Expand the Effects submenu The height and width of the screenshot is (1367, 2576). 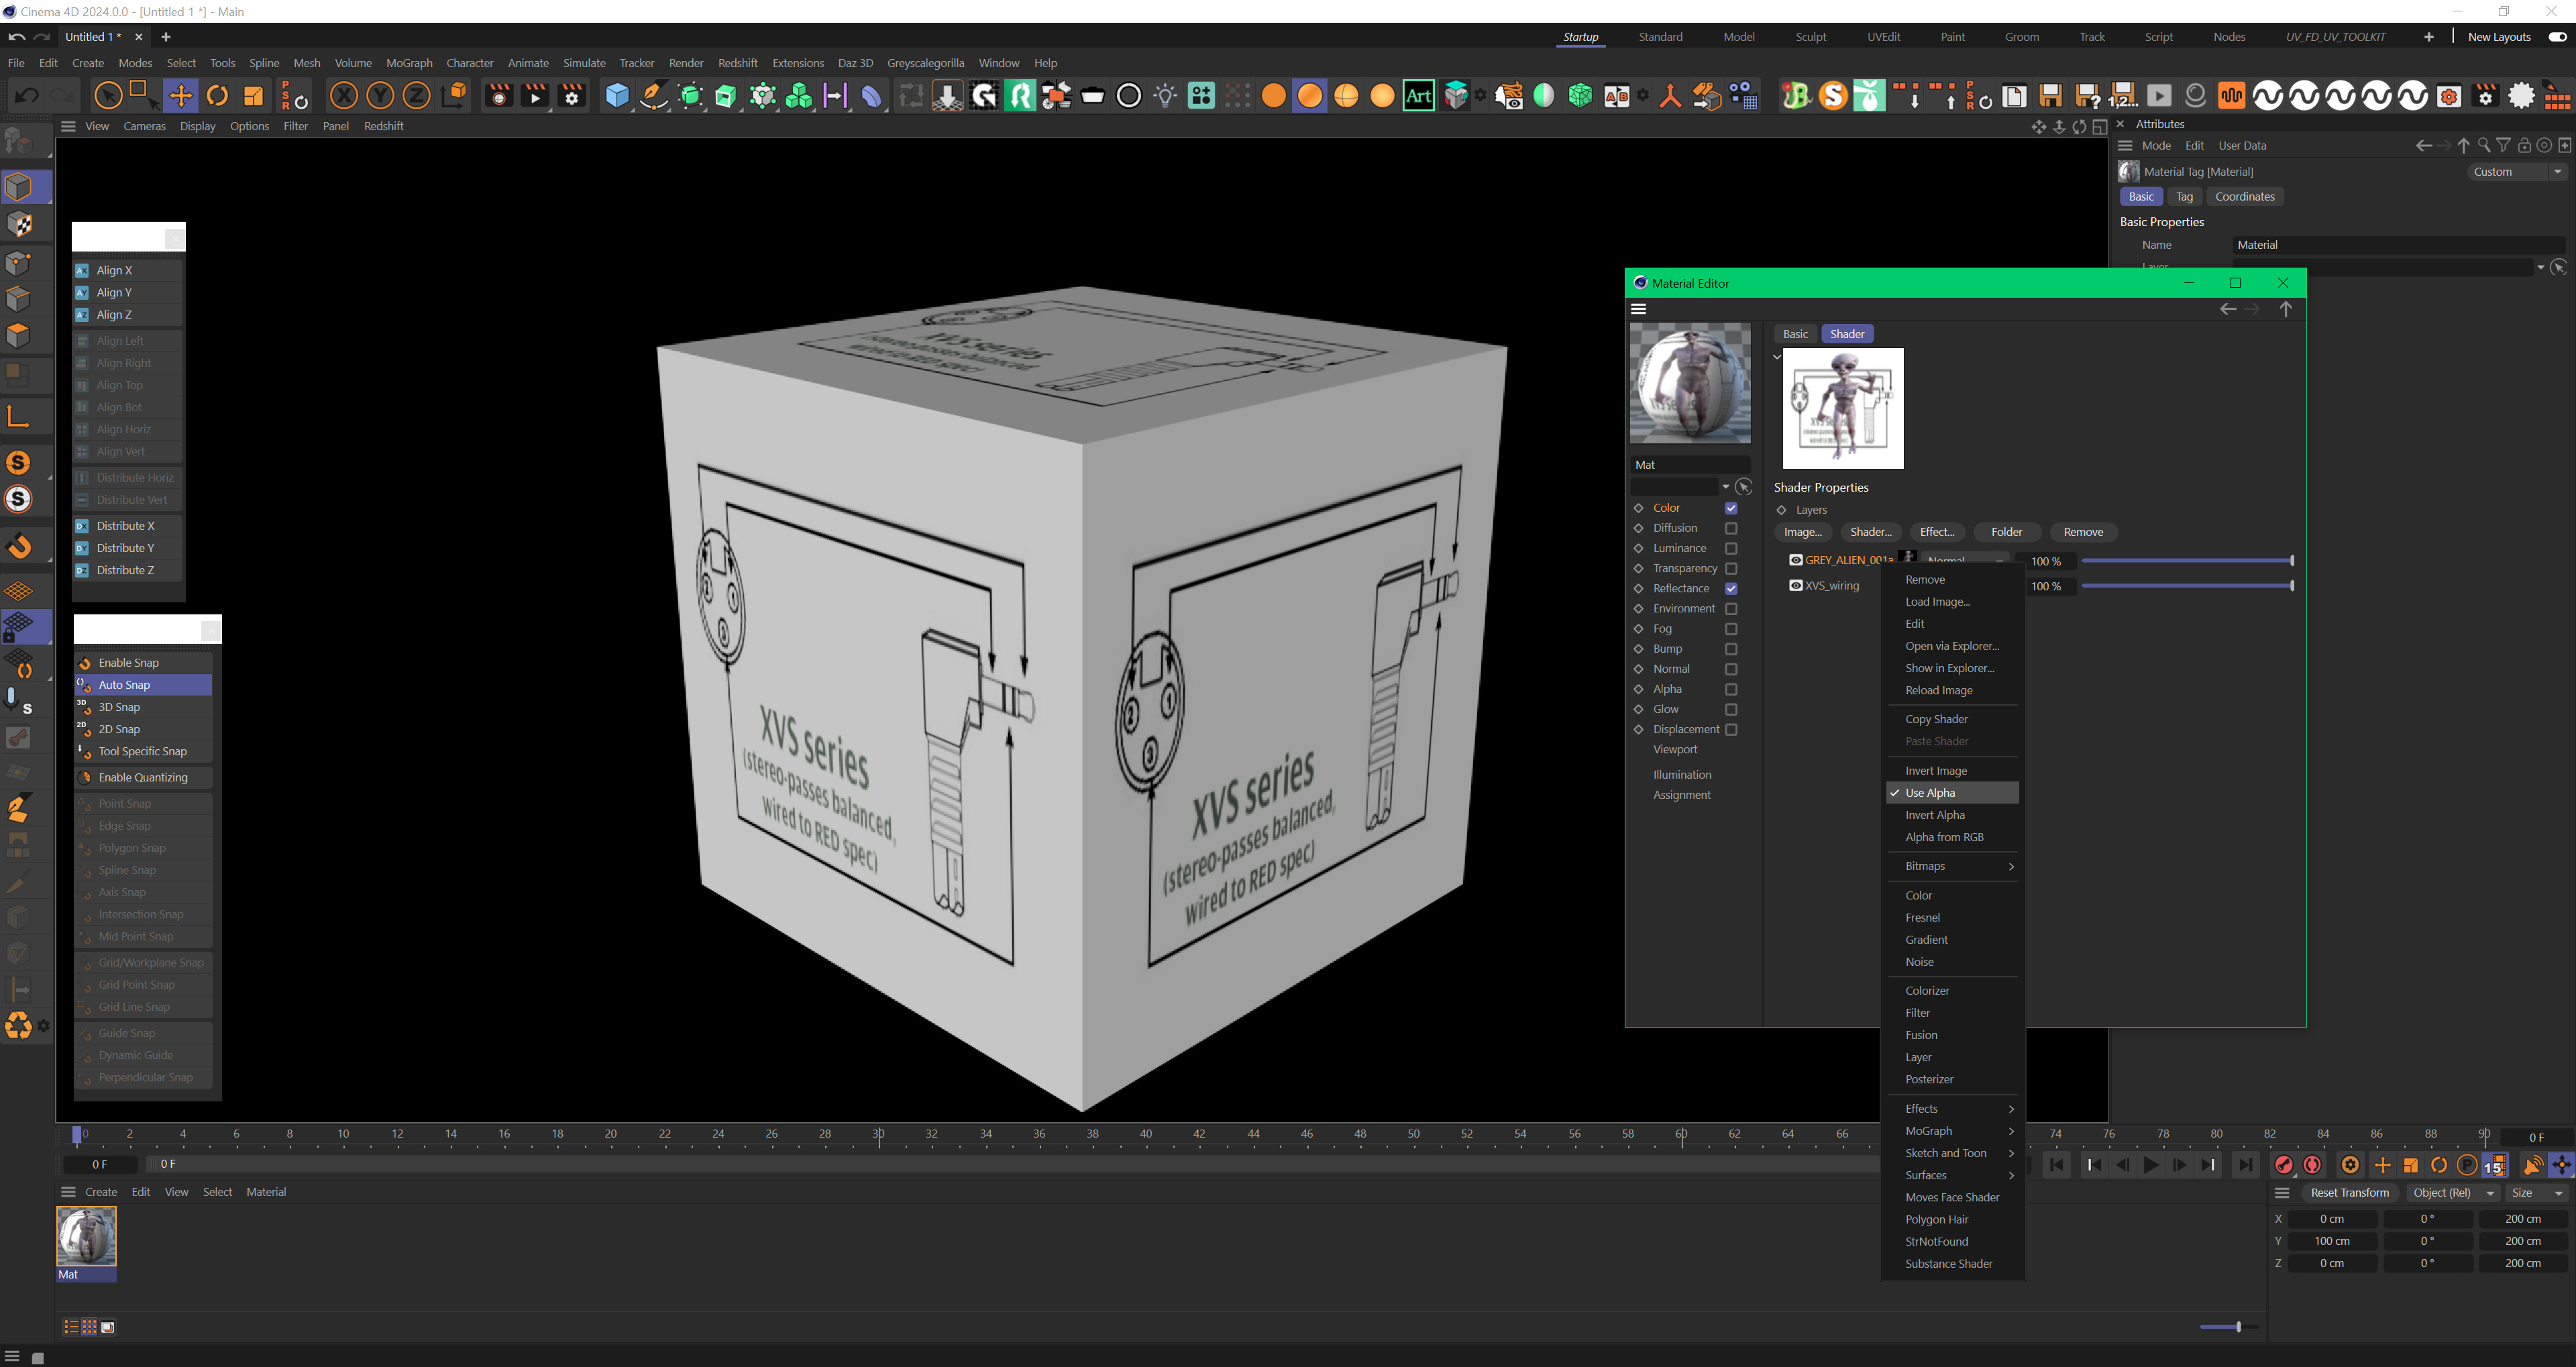click(x=1952, y=1109)
